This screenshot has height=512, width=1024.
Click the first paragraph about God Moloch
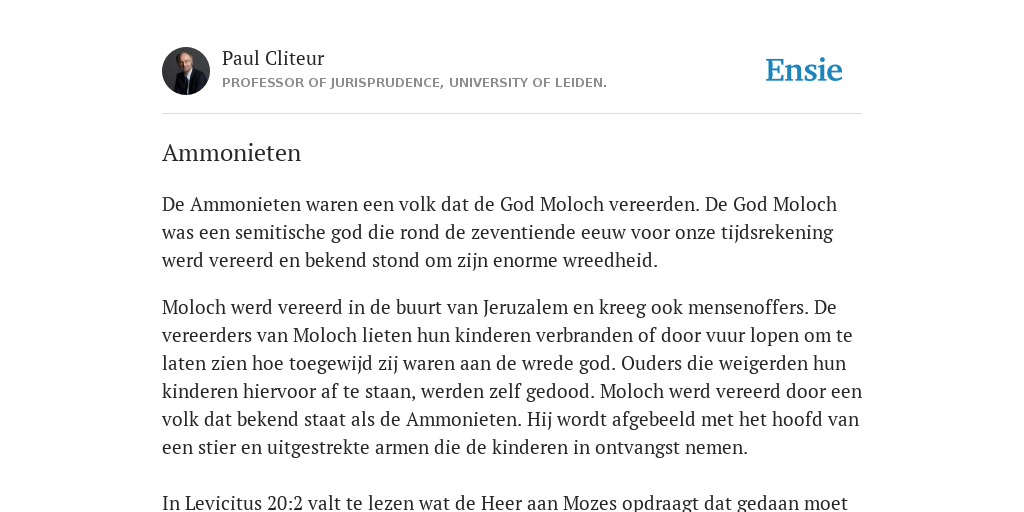click(500, 232)
